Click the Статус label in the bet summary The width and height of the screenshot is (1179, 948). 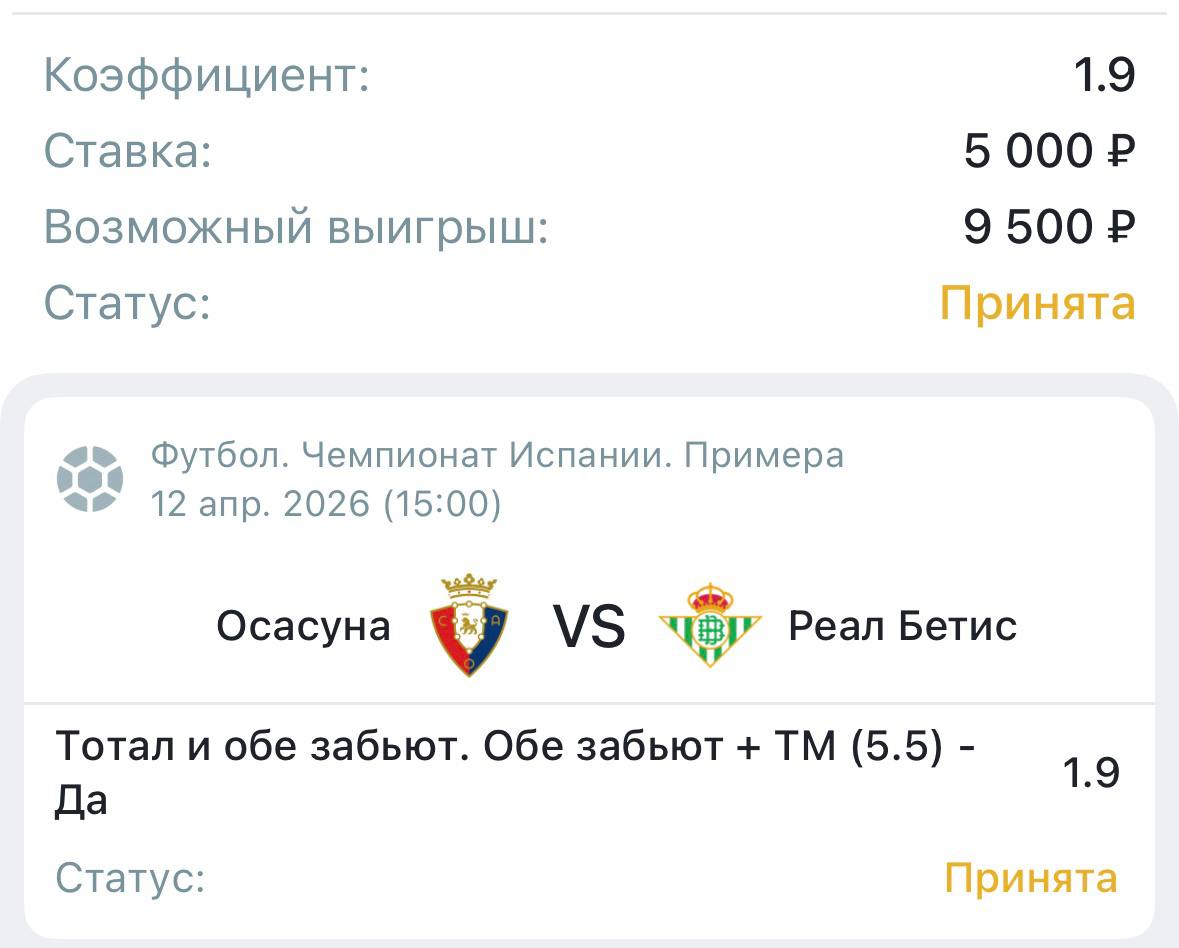click(128, 302)
